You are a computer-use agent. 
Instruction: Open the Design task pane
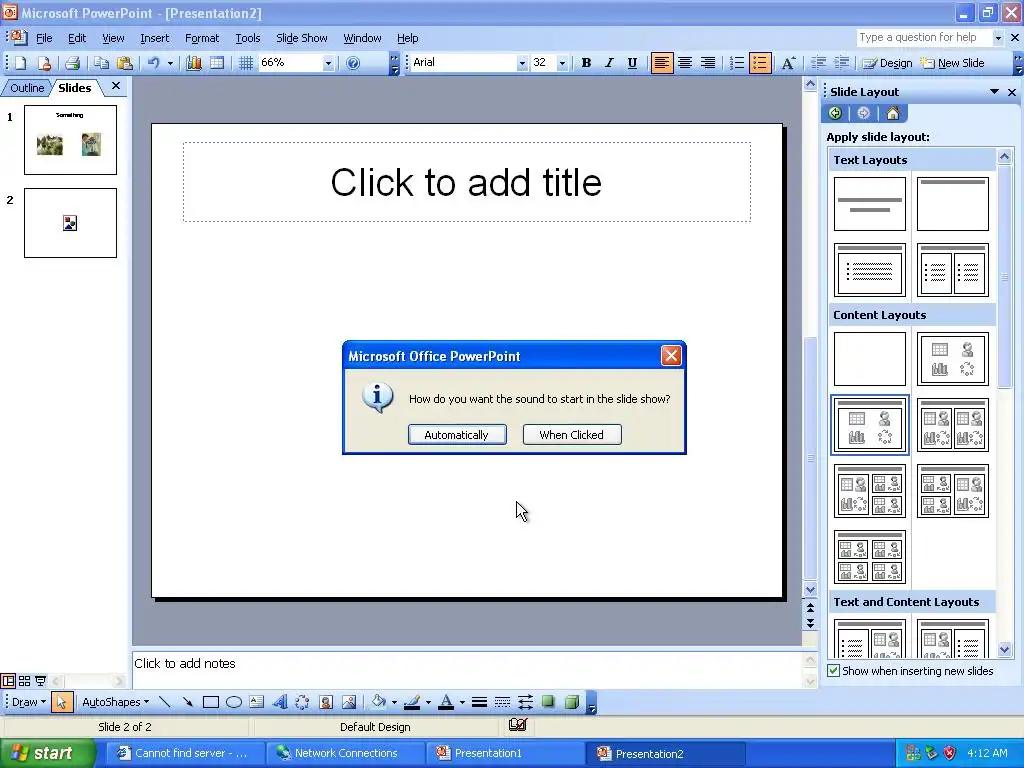tap(886, 63)
